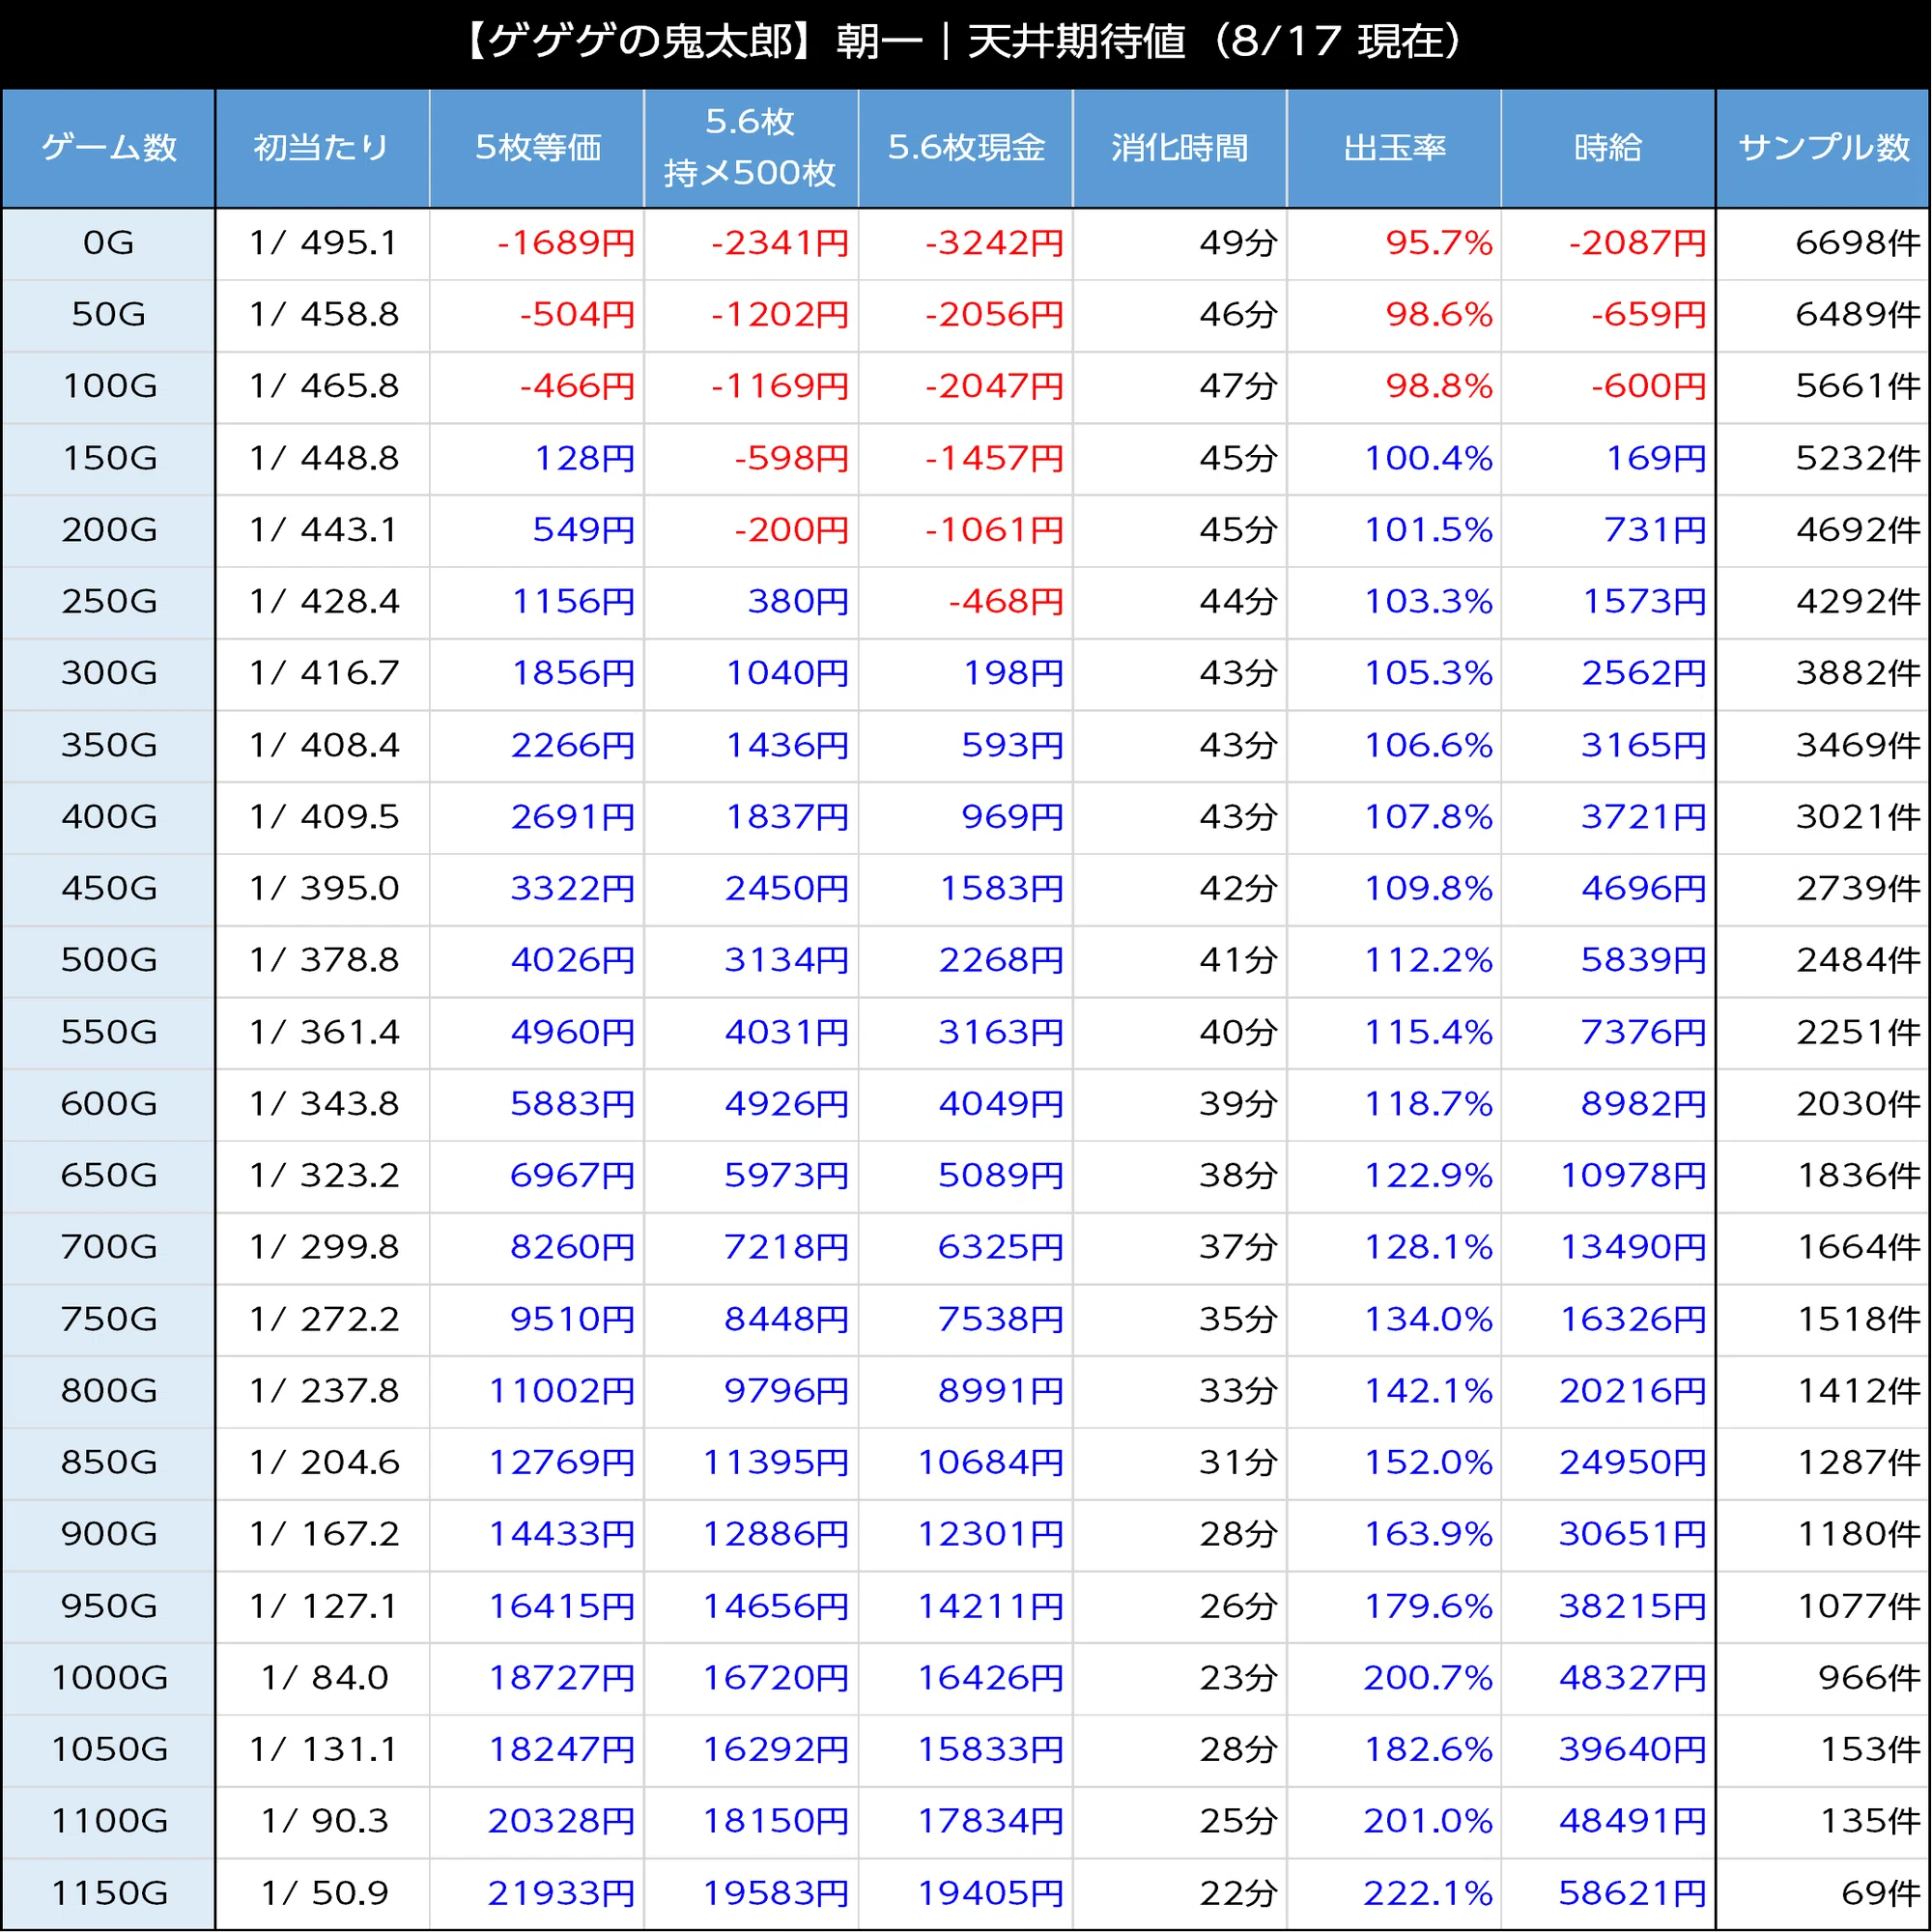Click the 112.2% payout rate cell
Image resolution: width=1932 pixels, height=1932 pixels.
(1394, 961)
